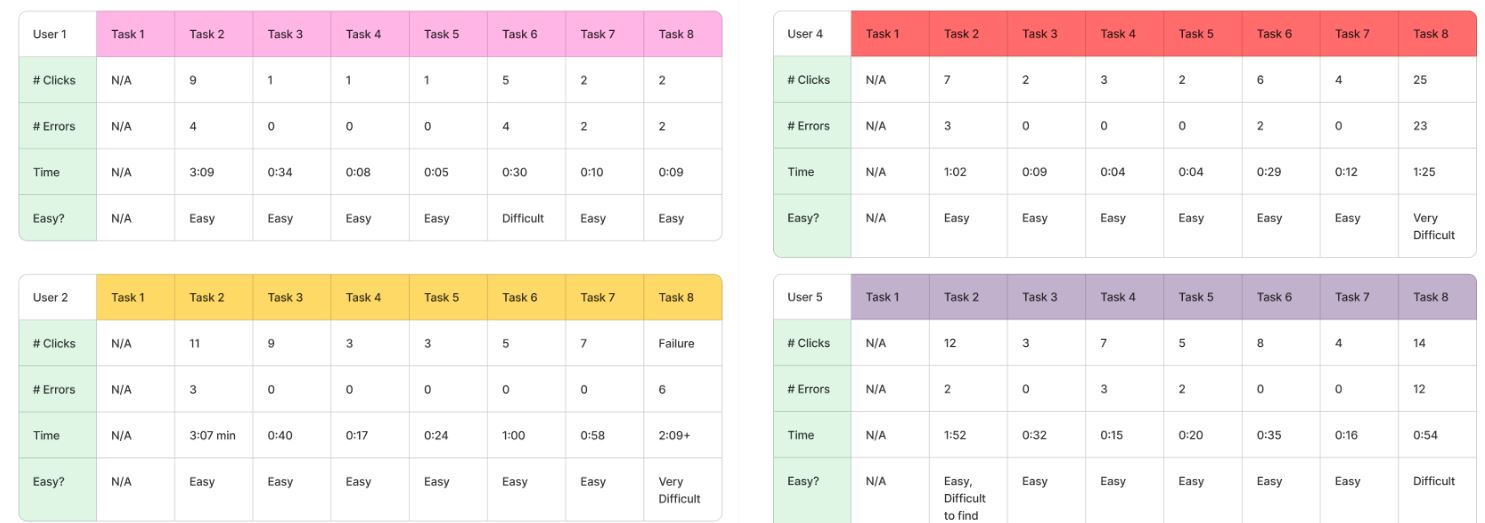
Task: Click '# Errors' row label in User 2 table
Action: click(x=54, y=389)
